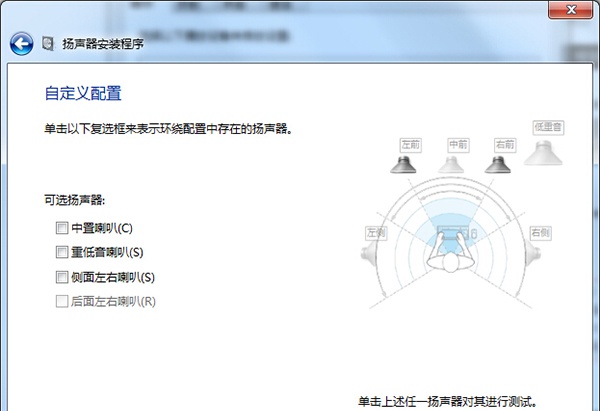Viewport: 600px width, 411px height.
Task: Click the 可选扬声器: label
Action: (x=75, y=200)
